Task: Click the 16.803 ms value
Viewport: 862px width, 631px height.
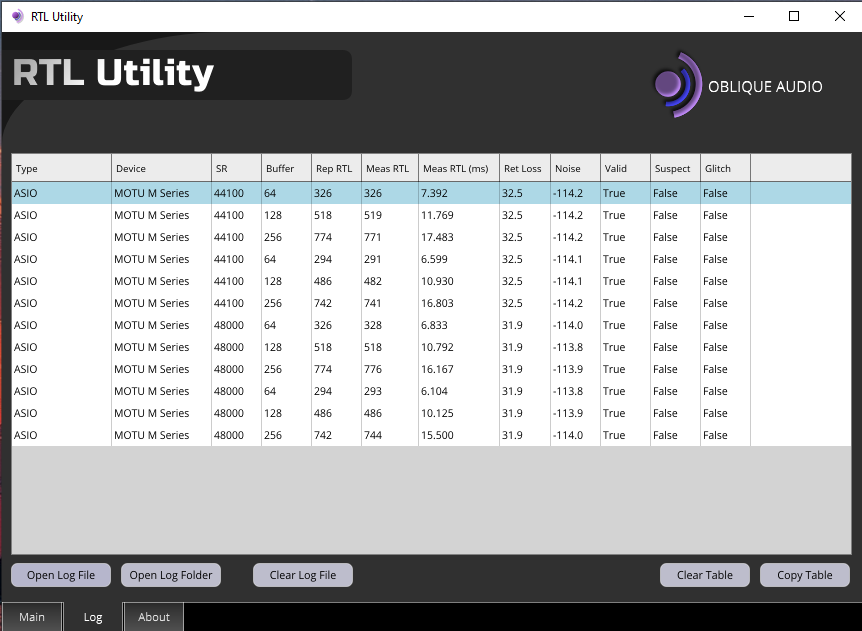Action: [437, 303]
